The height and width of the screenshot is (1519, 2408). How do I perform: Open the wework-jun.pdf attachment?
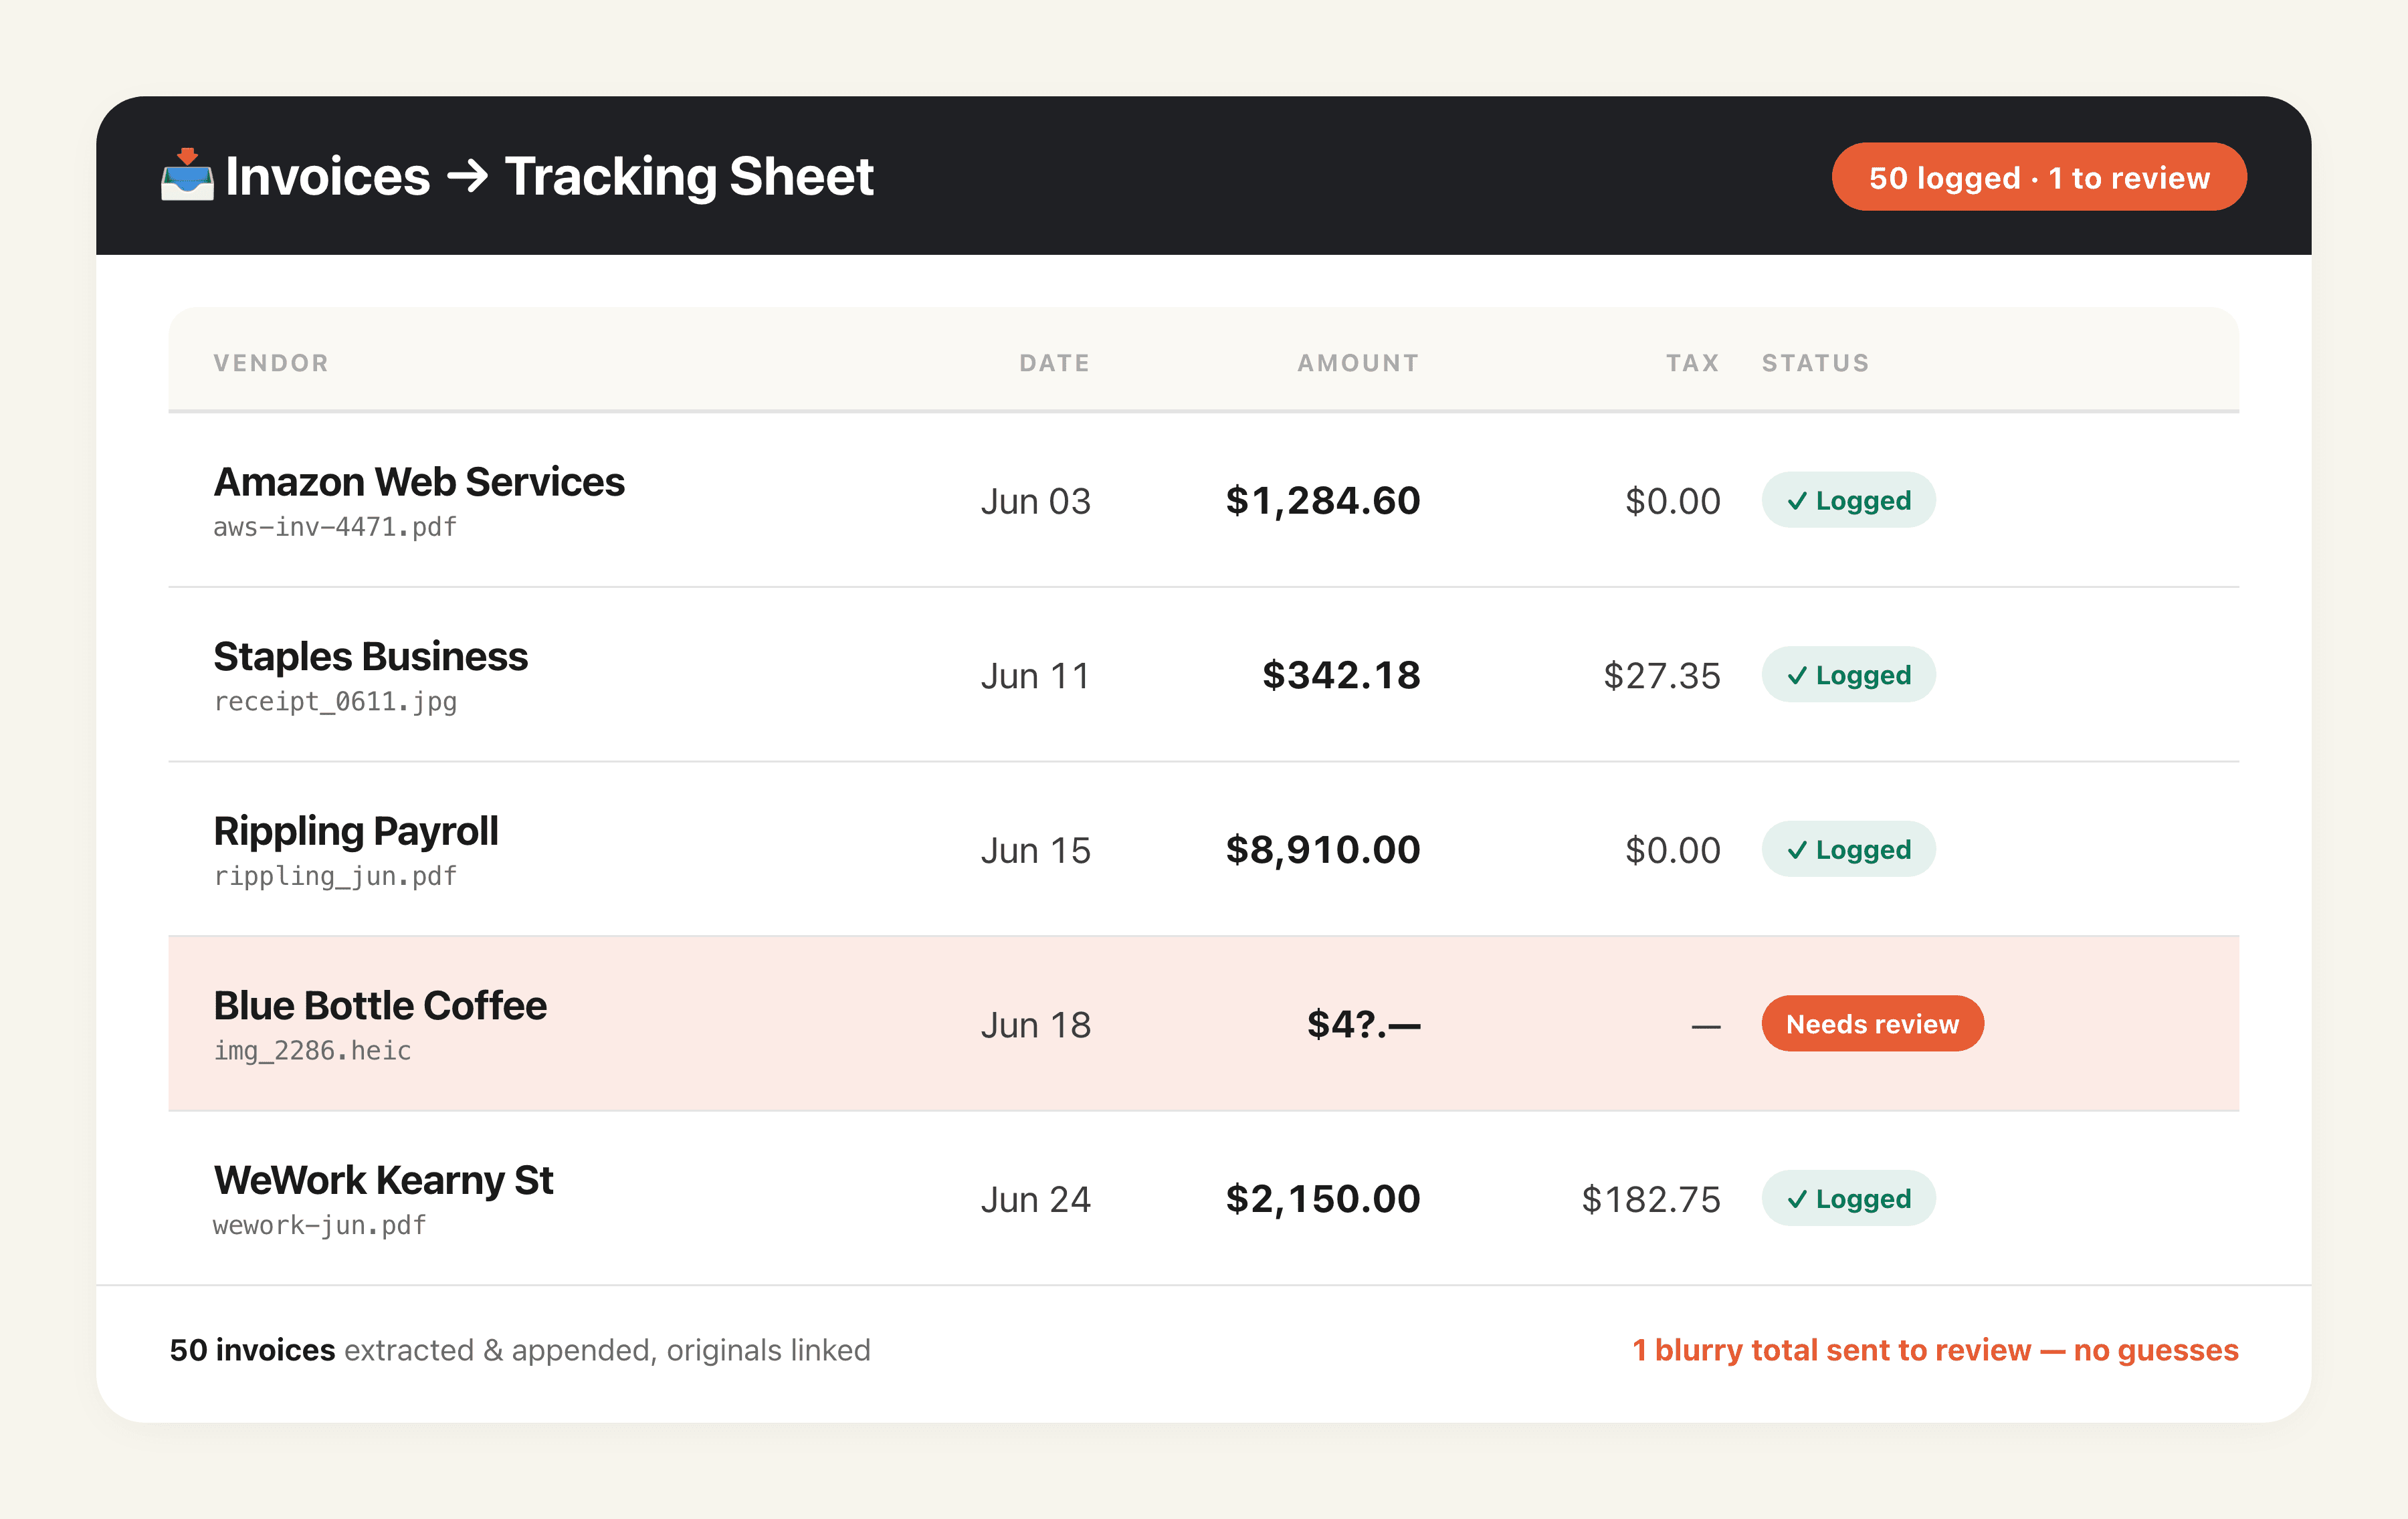pyautogui.click(x=320, y=1225)
